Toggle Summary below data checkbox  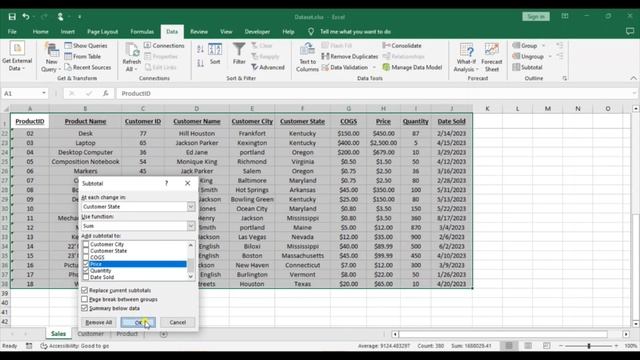point(84,308)
